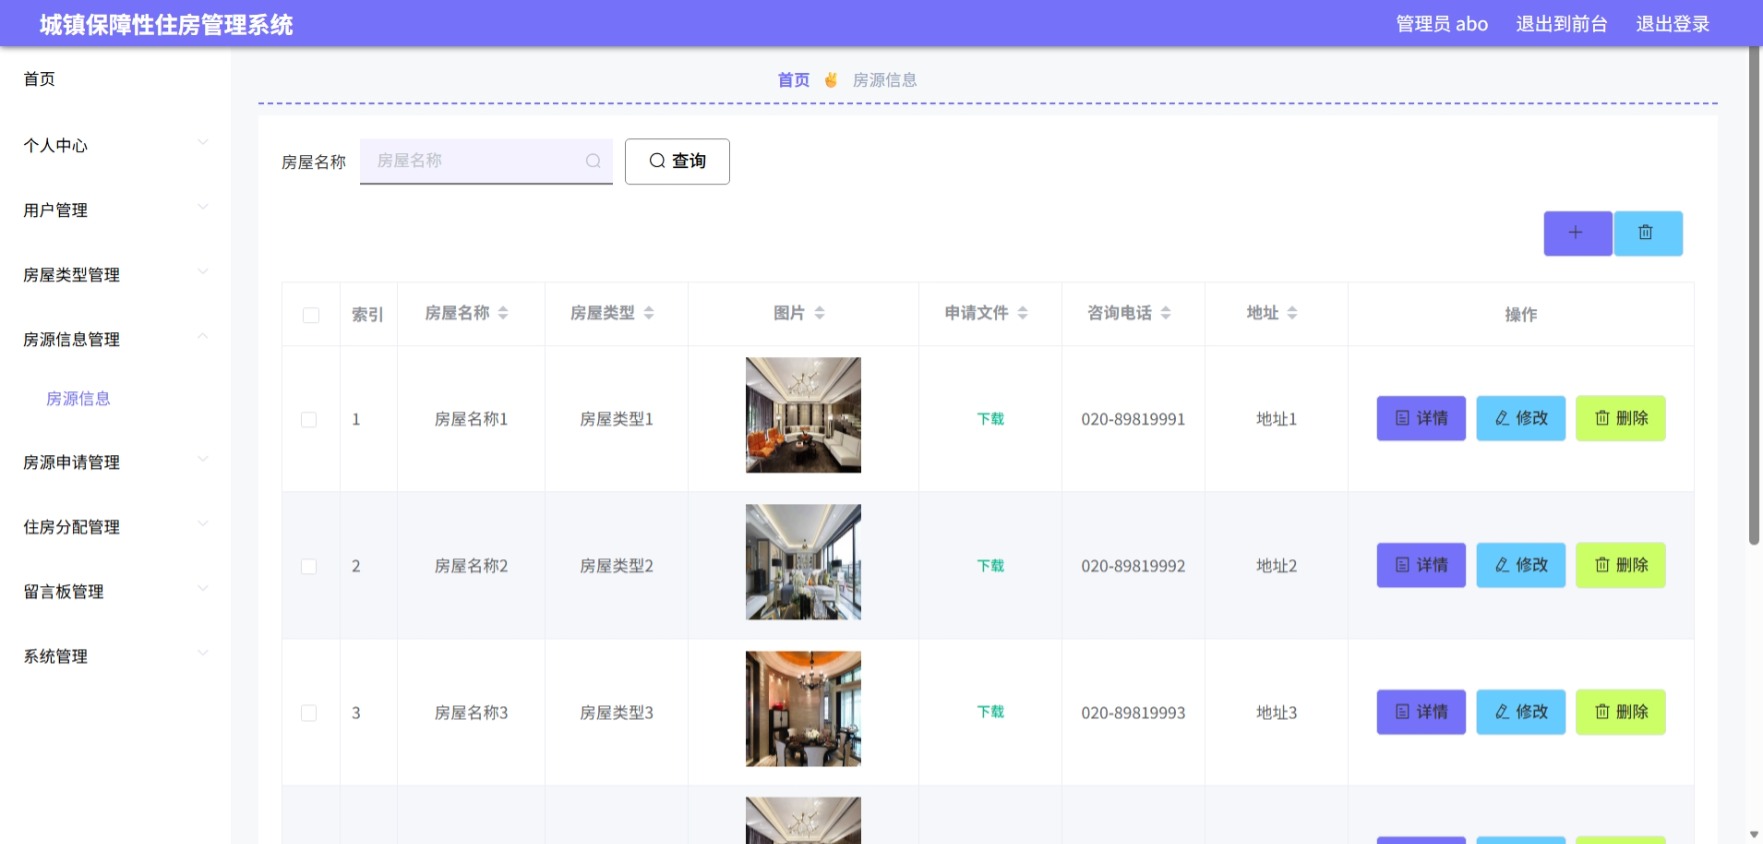This screenshot has height=844, width=1763.
Task: Check the row 3 checkbox
Action: [309, 713]
